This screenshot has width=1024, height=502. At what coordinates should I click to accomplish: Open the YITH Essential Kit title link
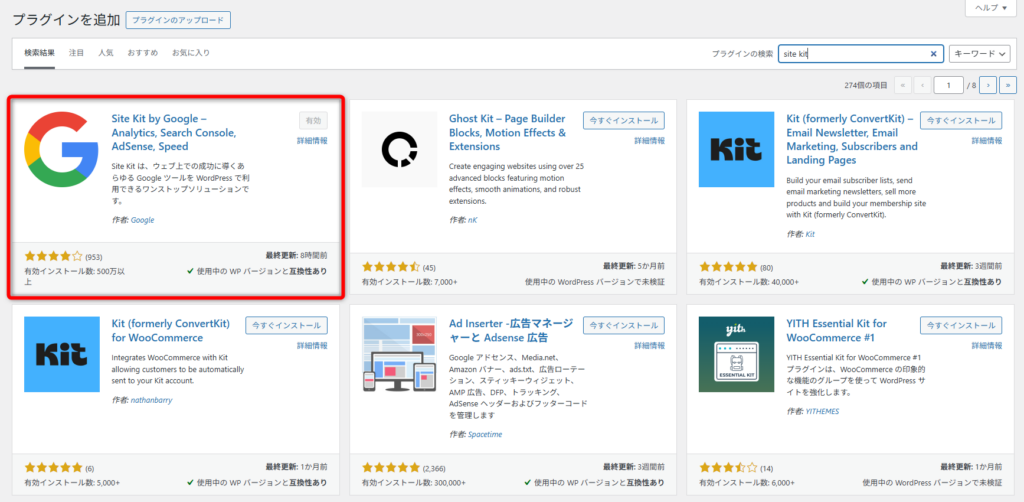(x=837, y=331)
